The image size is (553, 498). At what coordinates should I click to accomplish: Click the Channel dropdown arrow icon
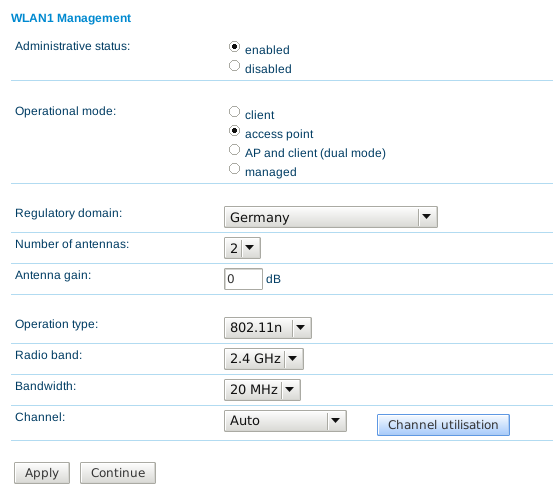[335, 420]
